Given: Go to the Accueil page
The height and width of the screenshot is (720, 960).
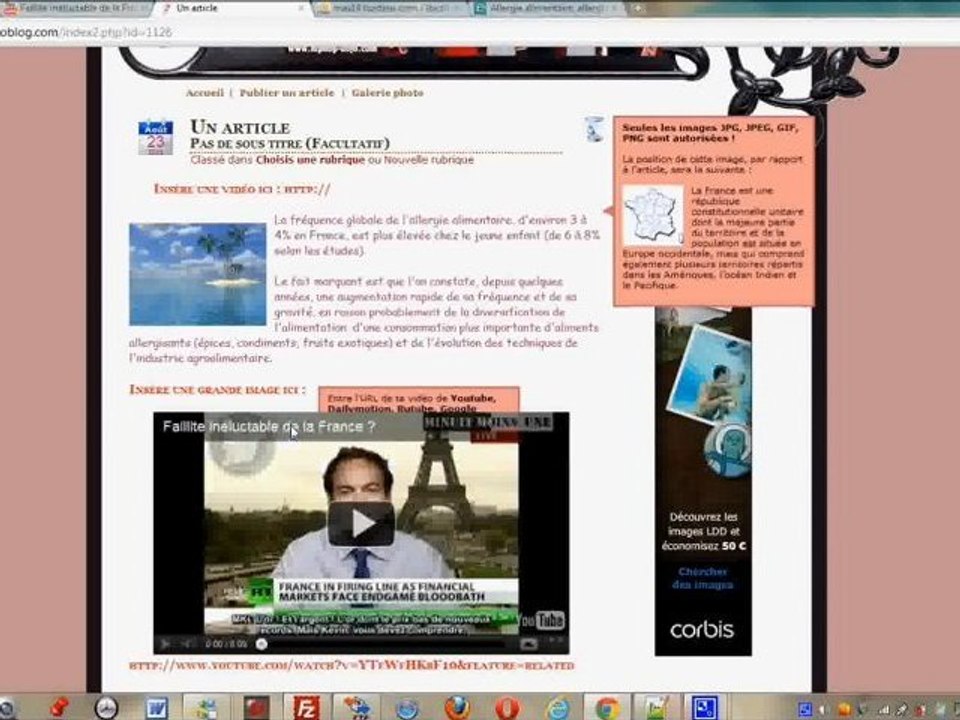Looking at the screenshot, I should coord(204,93).
